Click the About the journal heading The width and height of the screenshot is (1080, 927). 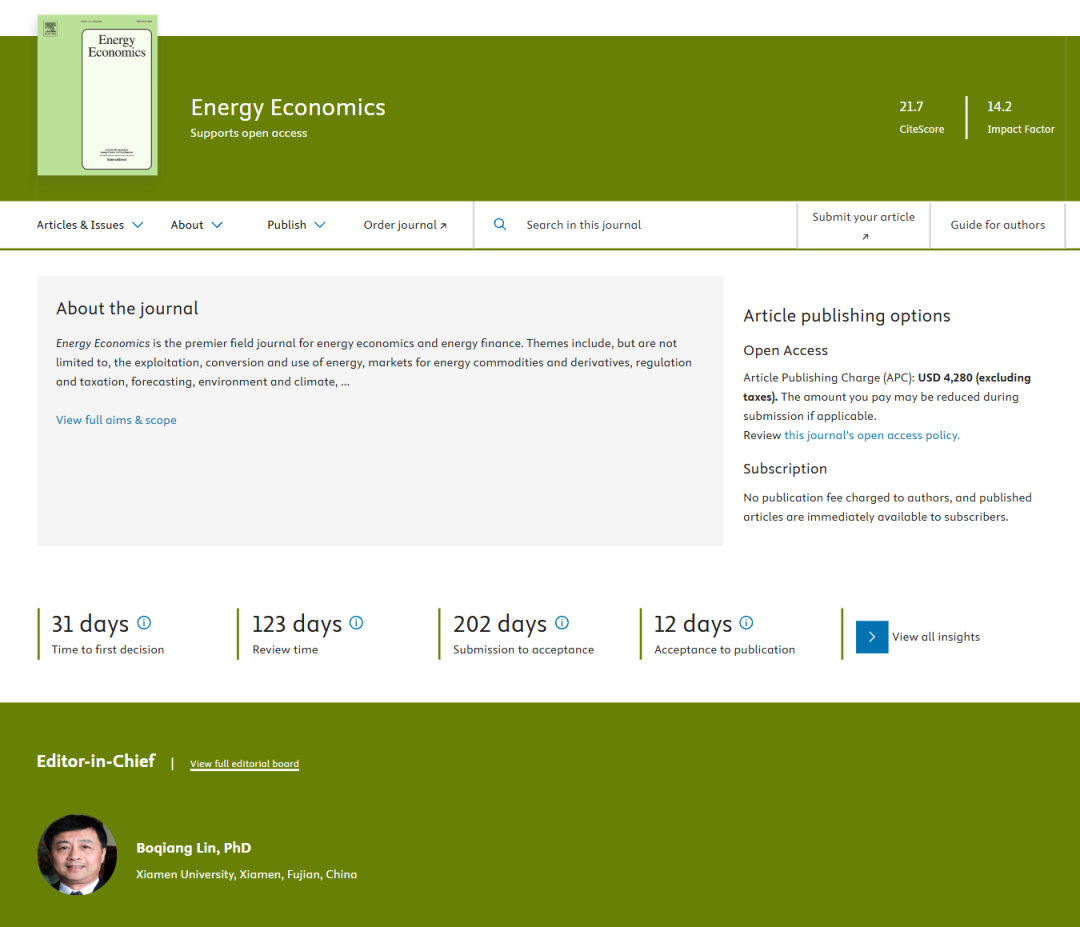[x=127, y=309]
